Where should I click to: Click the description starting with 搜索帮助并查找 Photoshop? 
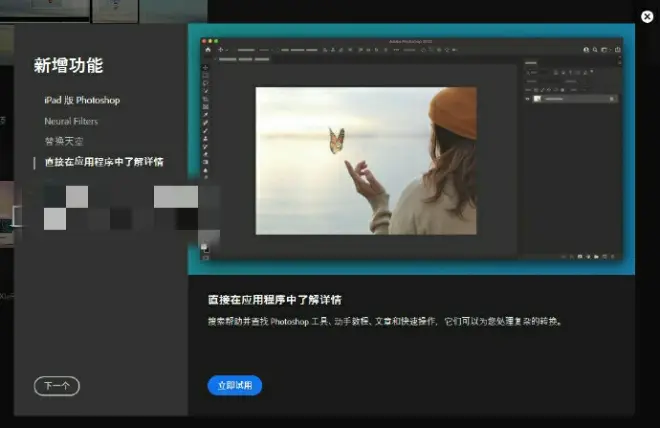click(385, 322)
